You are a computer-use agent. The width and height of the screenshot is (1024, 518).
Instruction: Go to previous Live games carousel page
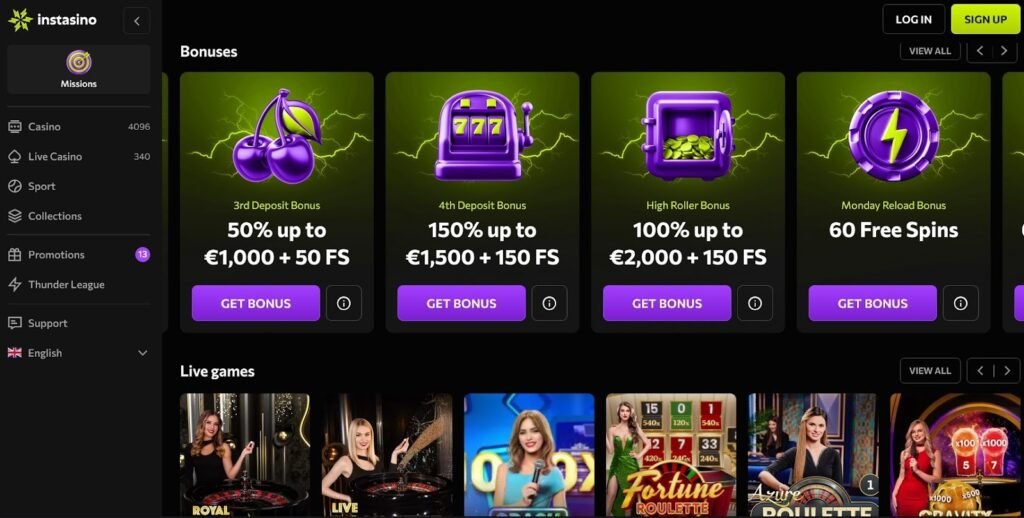click(x=980, y=370)
